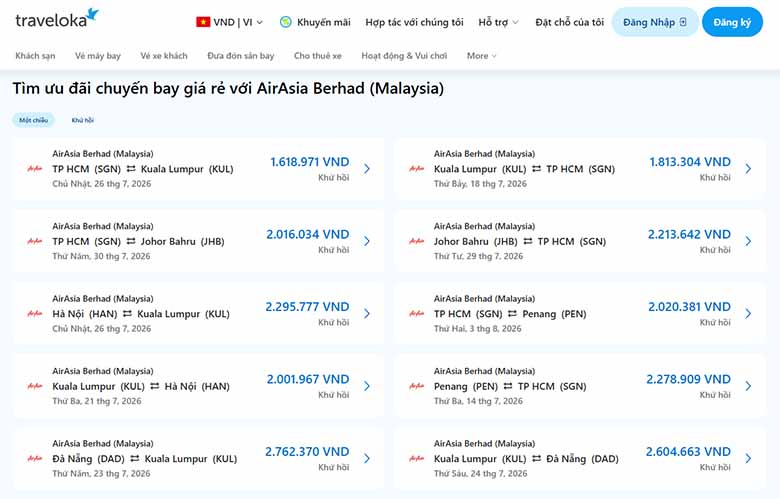Click swap arrows between Johor Bahru and TP HCM
780x499 pixels.
tap(528, 241)
